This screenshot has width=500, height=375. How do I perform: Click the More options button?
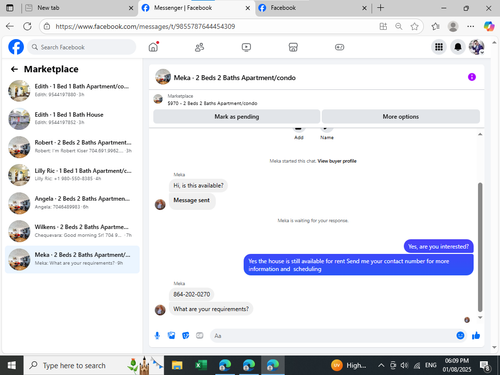[401, 117]
